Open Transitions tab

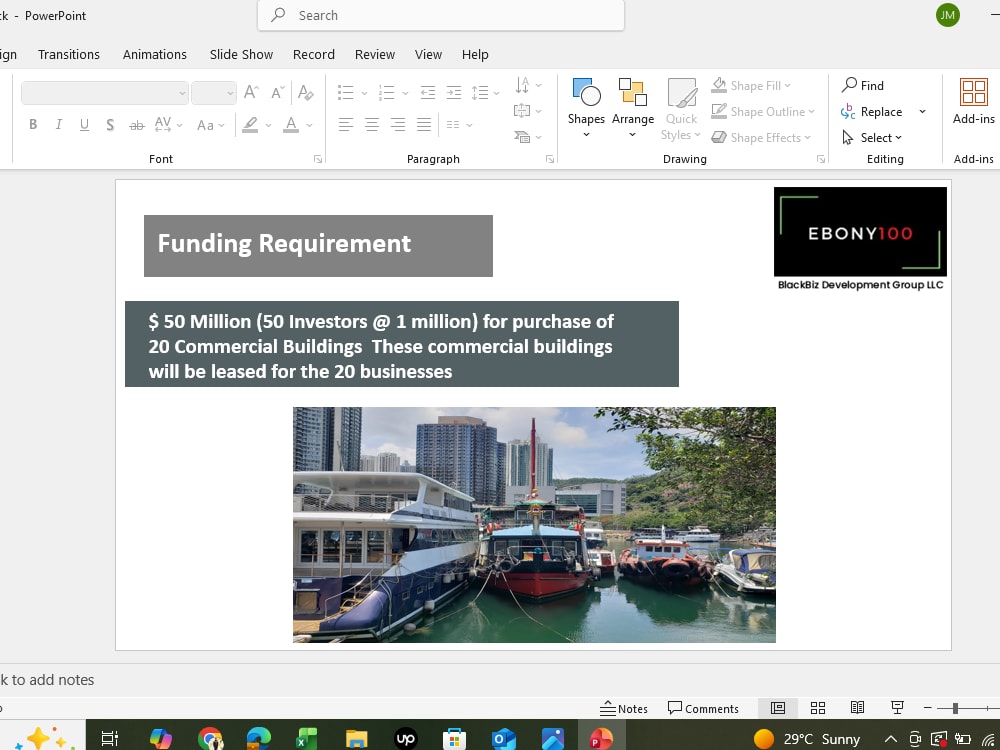click(x=69, y=54)
